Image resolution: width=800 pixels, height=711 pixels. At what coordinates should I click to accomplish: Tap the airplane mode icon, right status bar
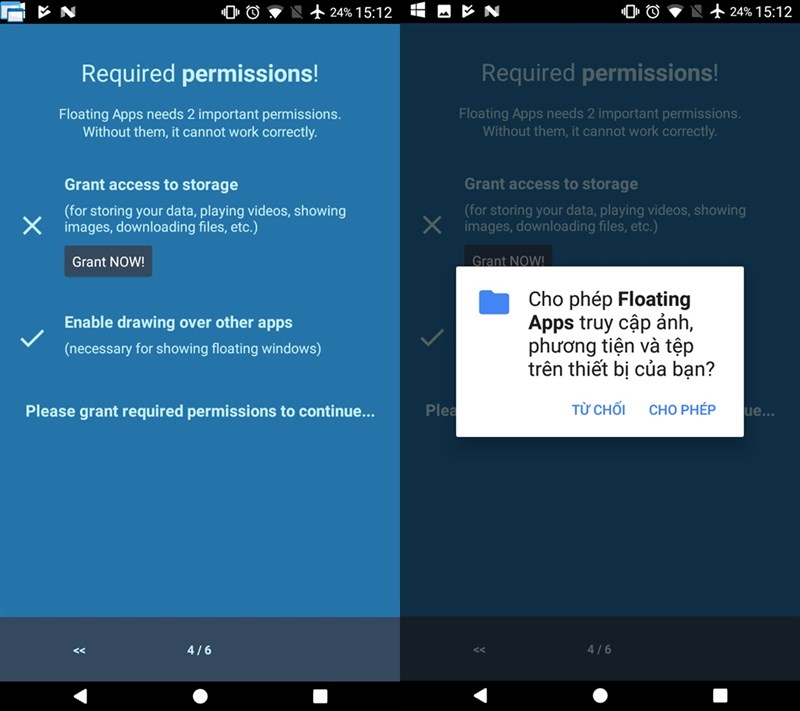[717, 11]
